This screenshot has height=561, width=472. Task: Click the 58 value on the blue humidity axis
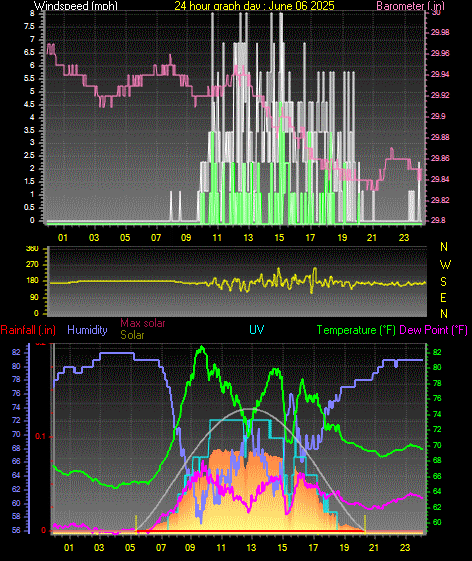(x=16, y=517)
